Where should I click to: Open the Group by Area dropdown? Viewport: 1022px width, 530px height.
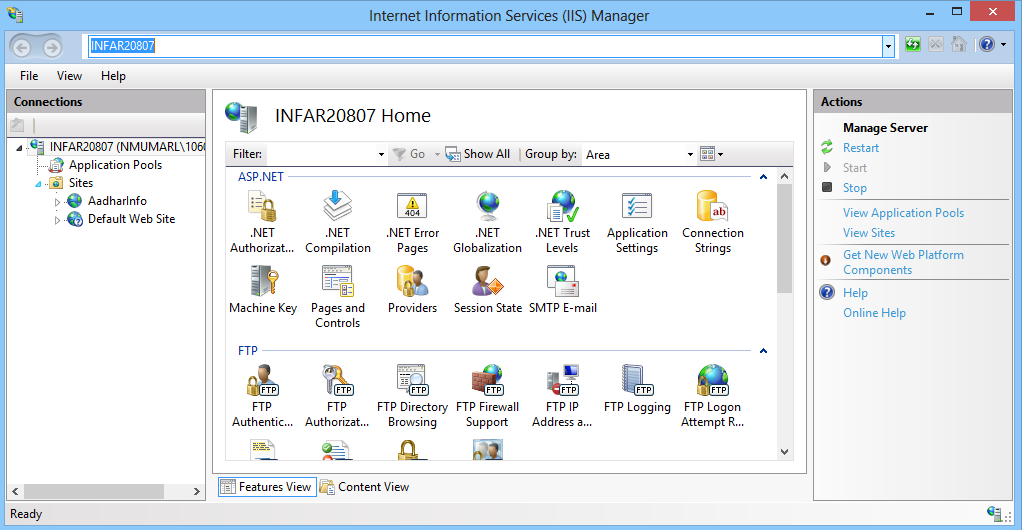click(x=690, y=155)
